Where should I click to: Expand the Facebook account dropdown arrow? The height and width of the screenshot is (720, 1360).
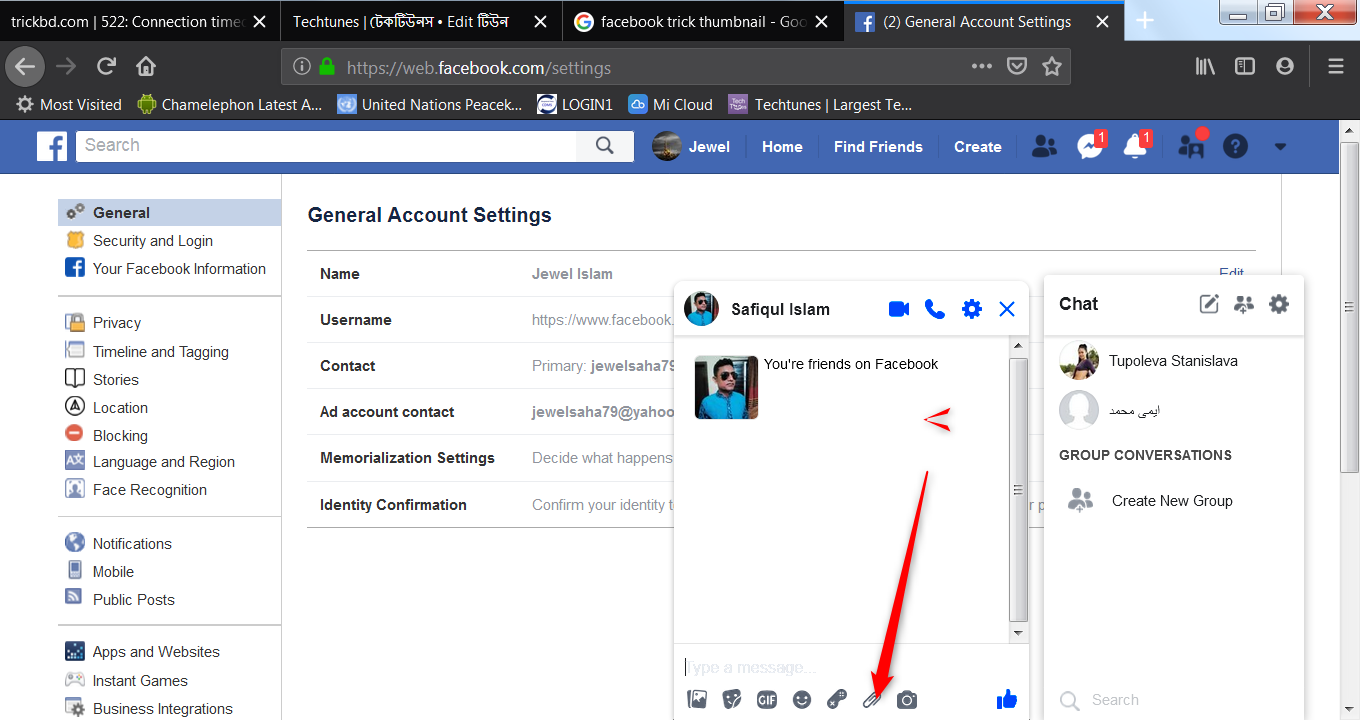click(1280, 147)
